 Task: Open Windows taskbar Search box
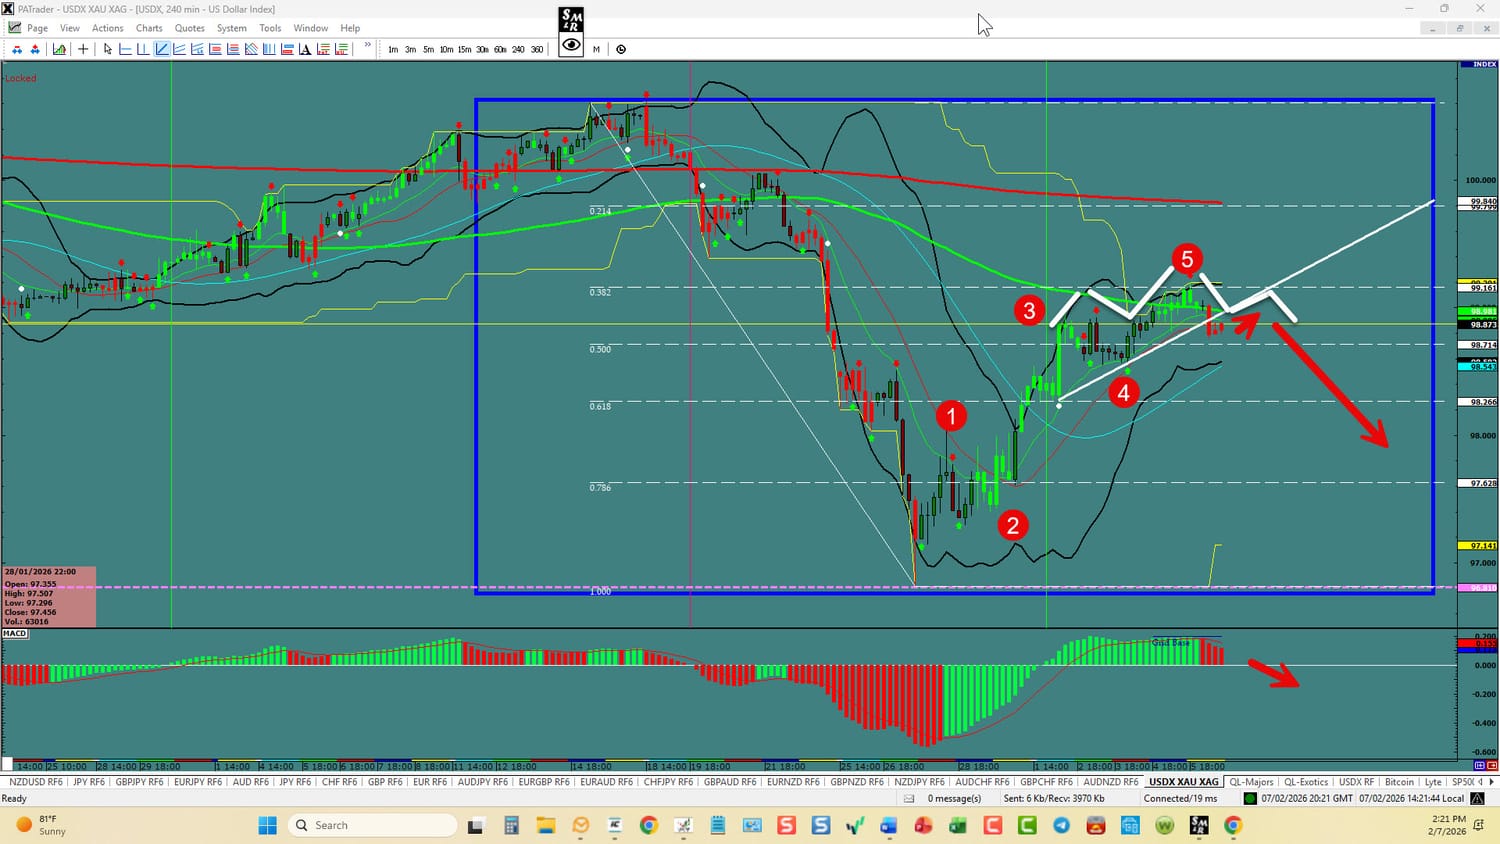coord(372,825)
